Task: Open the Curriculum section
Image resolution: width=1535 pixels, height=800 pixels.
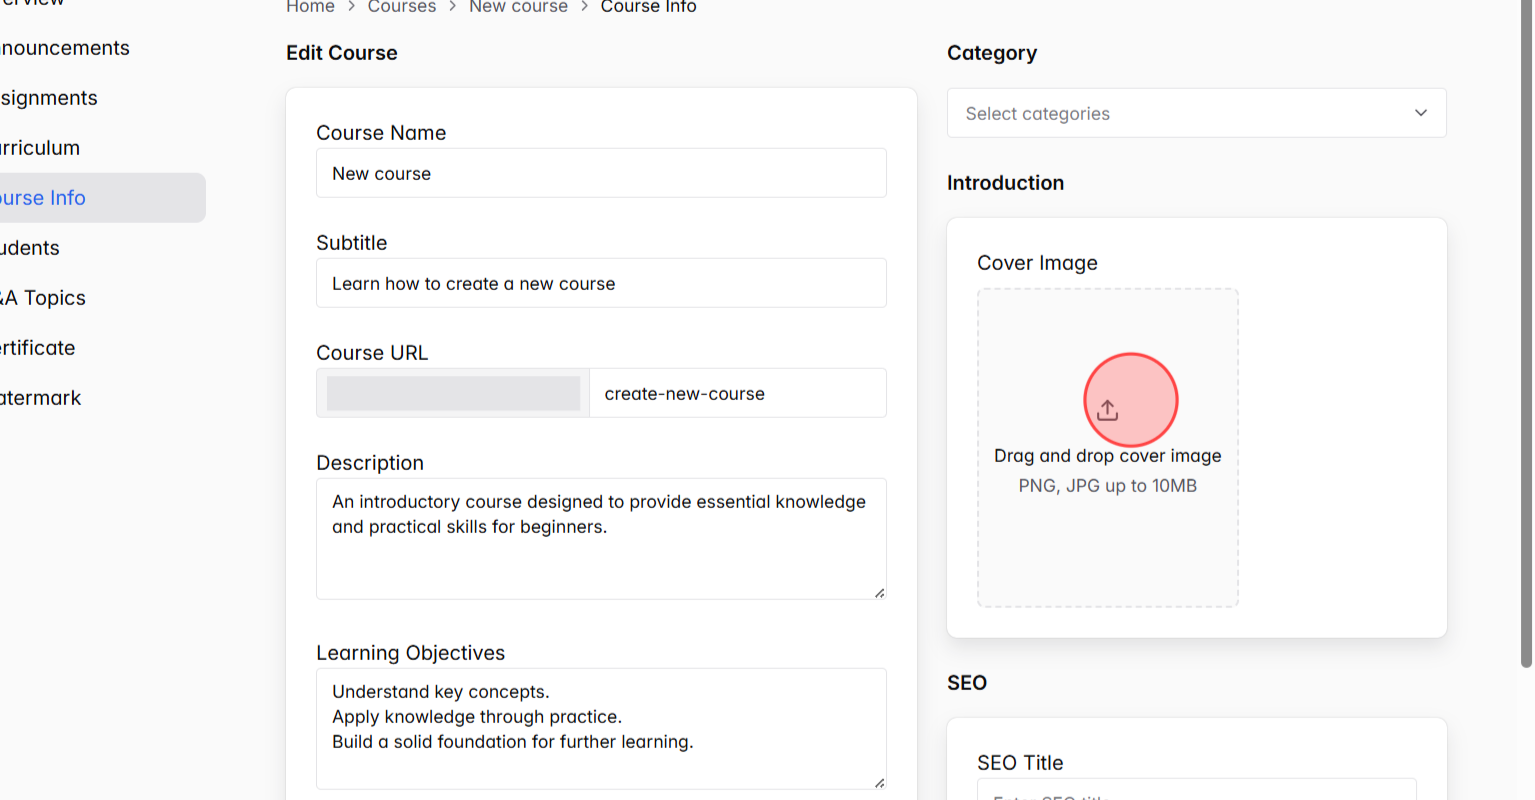Action: click(40, 147)
